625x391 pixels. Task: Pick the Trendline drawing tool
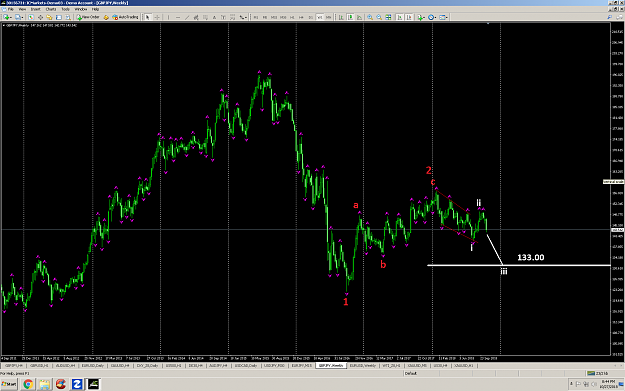coord(187,17)
